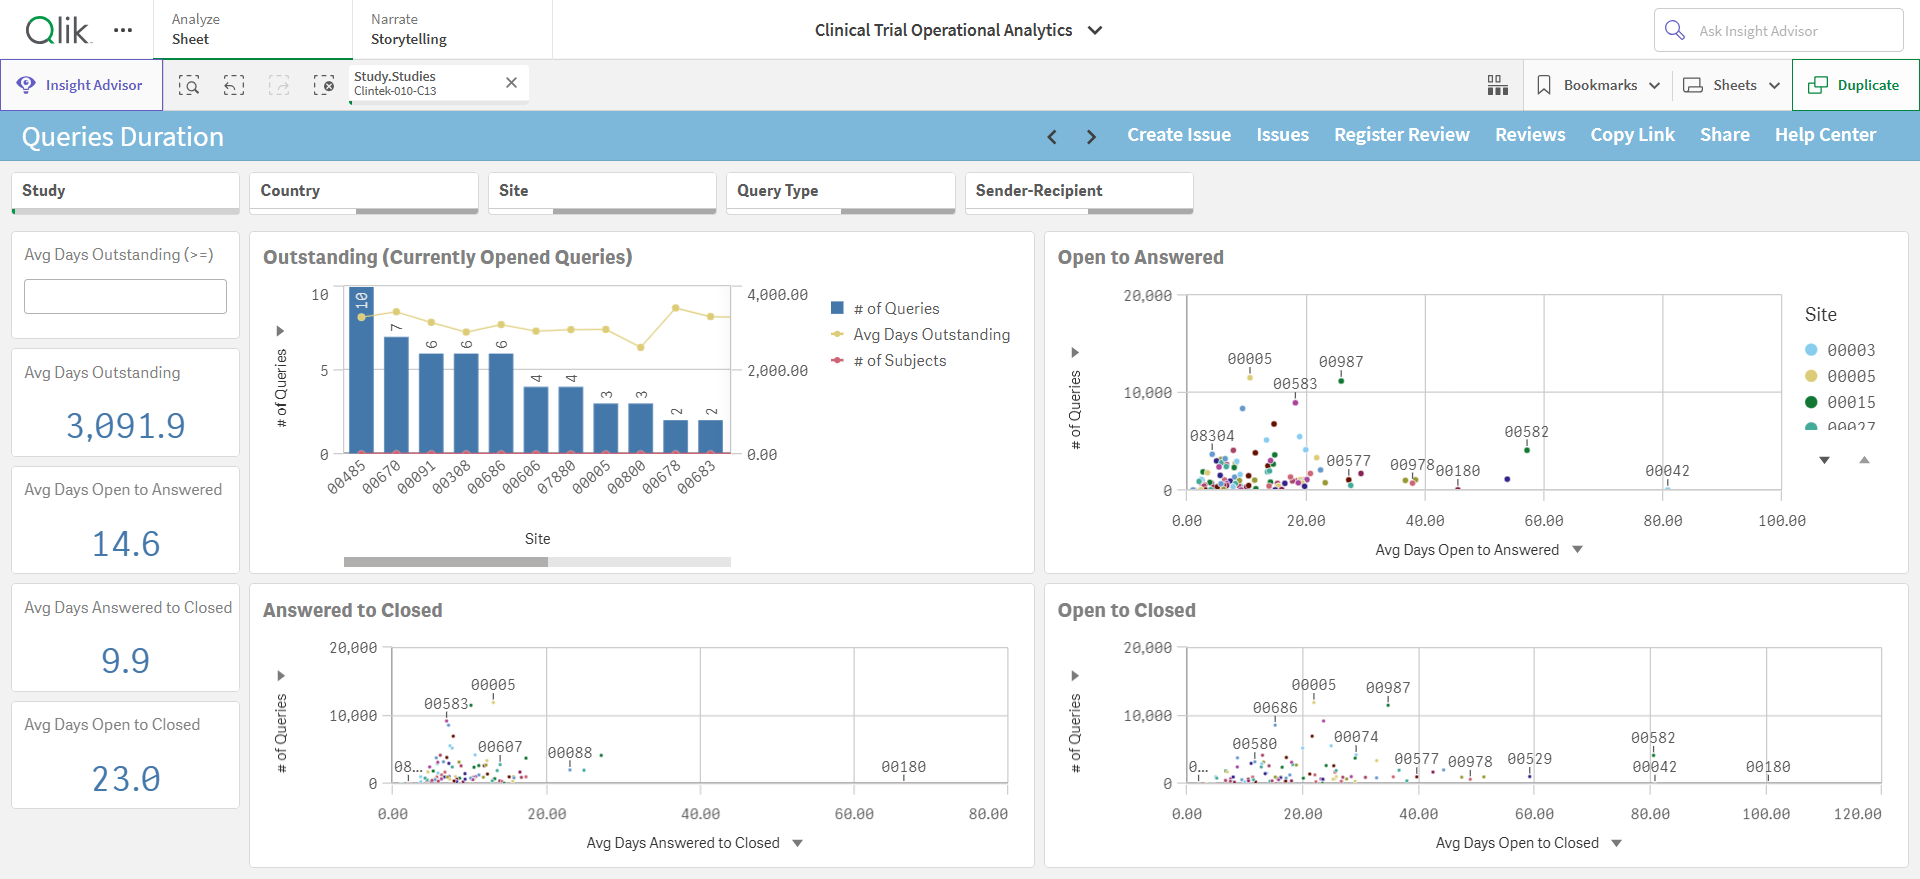Open the Qlik global menu ellipsis
This screenshot has height=879, width=1920.
[123, 30]
